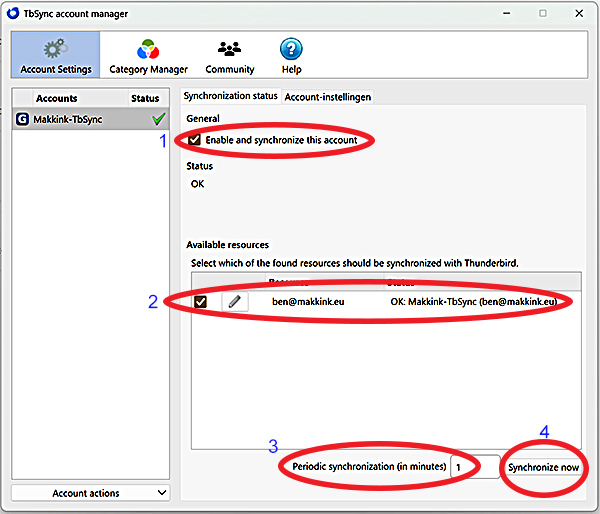Image resolution: width=600 pixels, height=514 pixels.
Task: Open the Category Manager colored circles icon
Action: pyautogui.click(x=148, y=49)
